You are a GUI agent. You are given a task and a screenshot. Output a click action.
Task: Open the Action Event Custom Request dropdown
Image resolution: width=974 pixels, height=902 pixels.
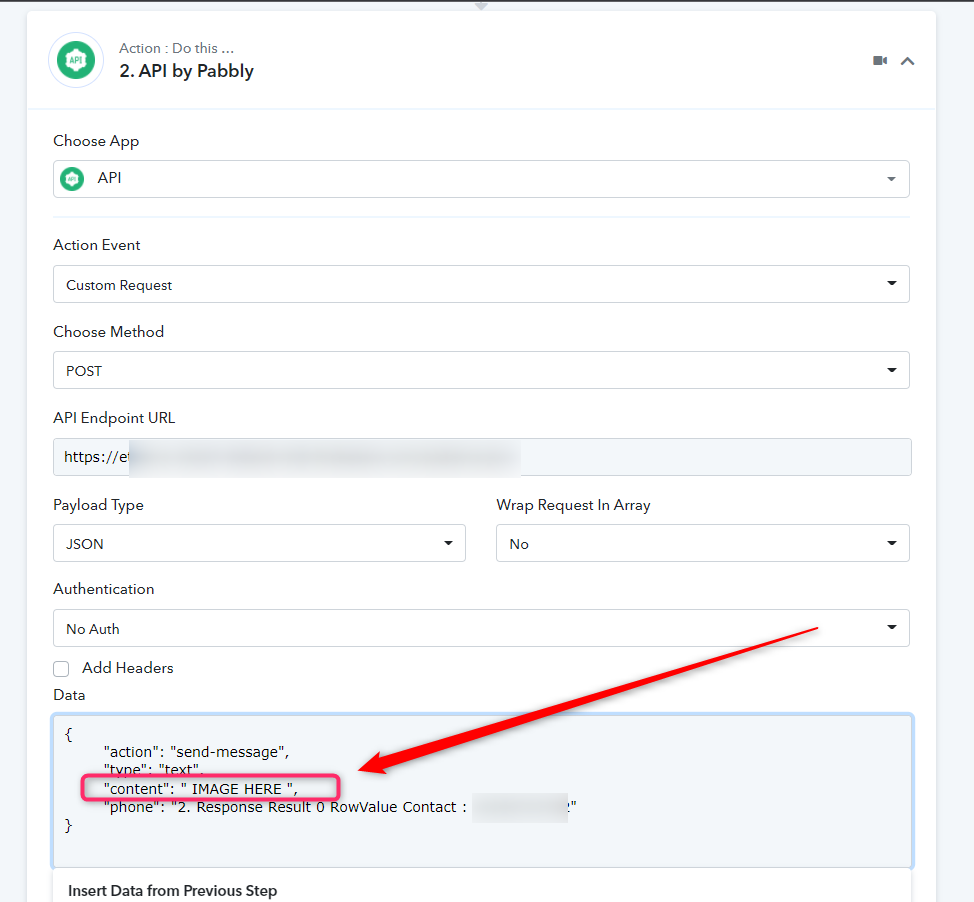click(x=481, y=285)
